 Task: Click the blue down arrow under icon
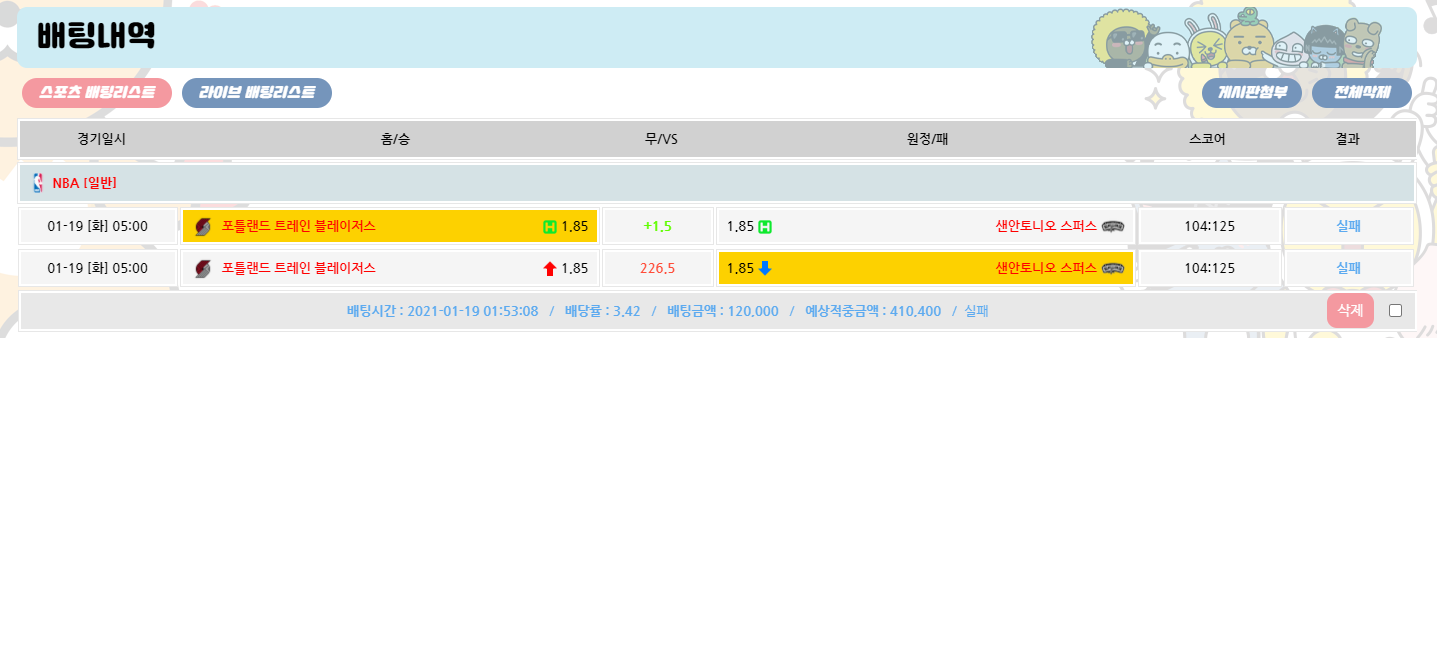[765, 268]
